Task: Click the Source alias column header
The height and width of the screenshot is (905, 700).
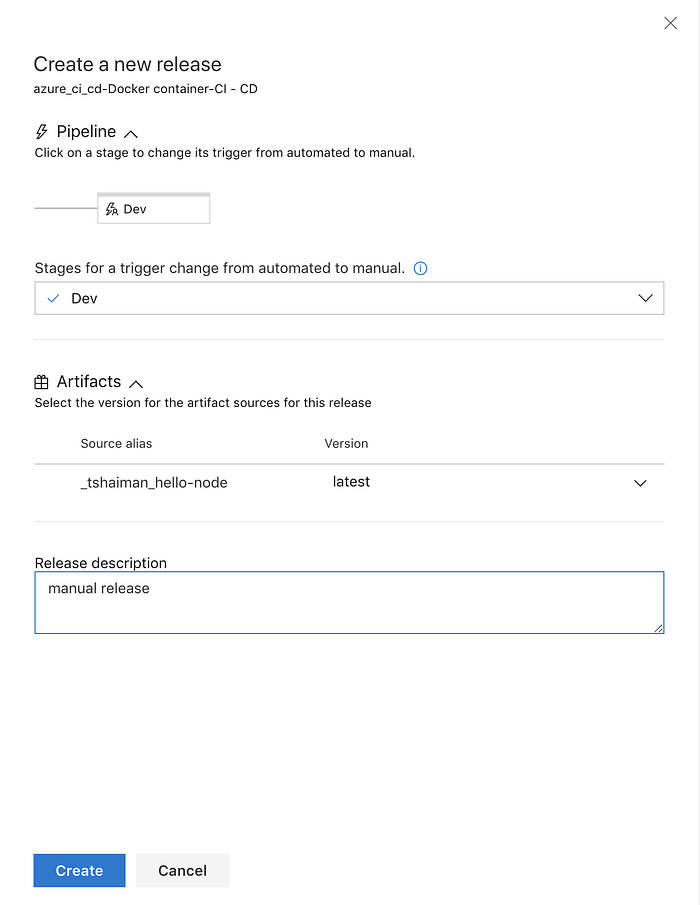Action: pos(116,443)
